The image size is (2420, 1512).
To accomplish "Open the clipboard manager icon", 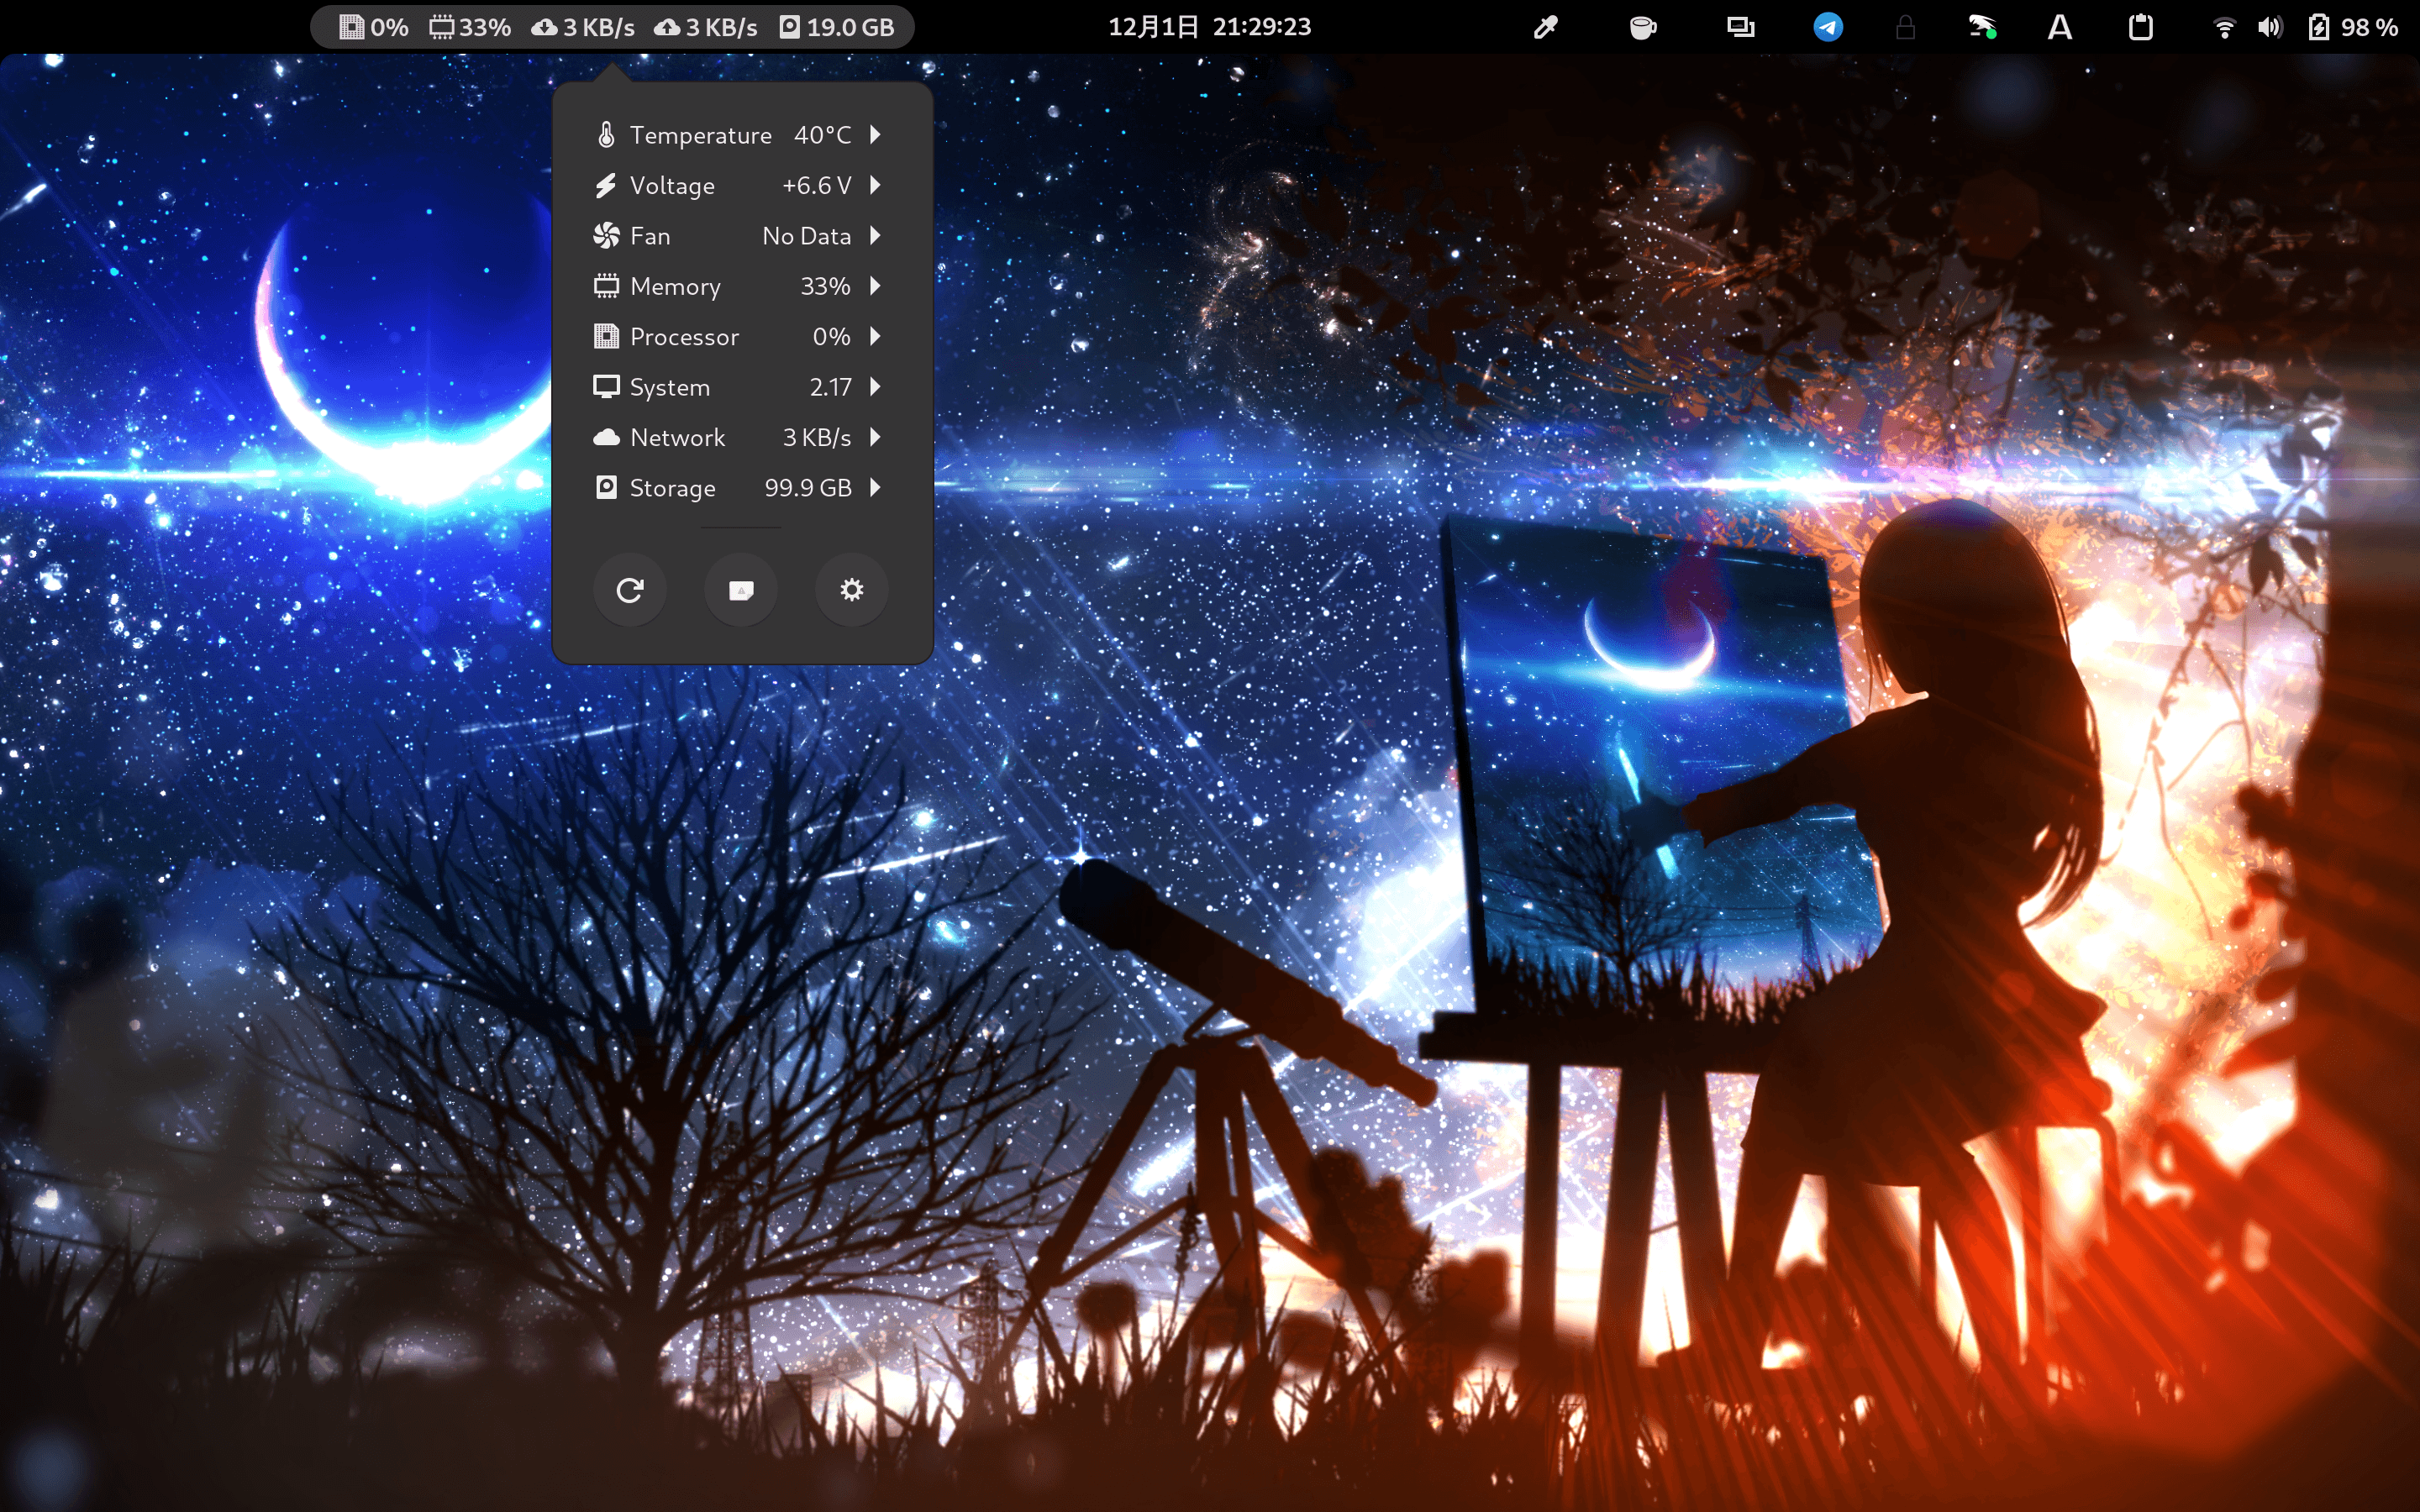I will [x=2140, y=27].
